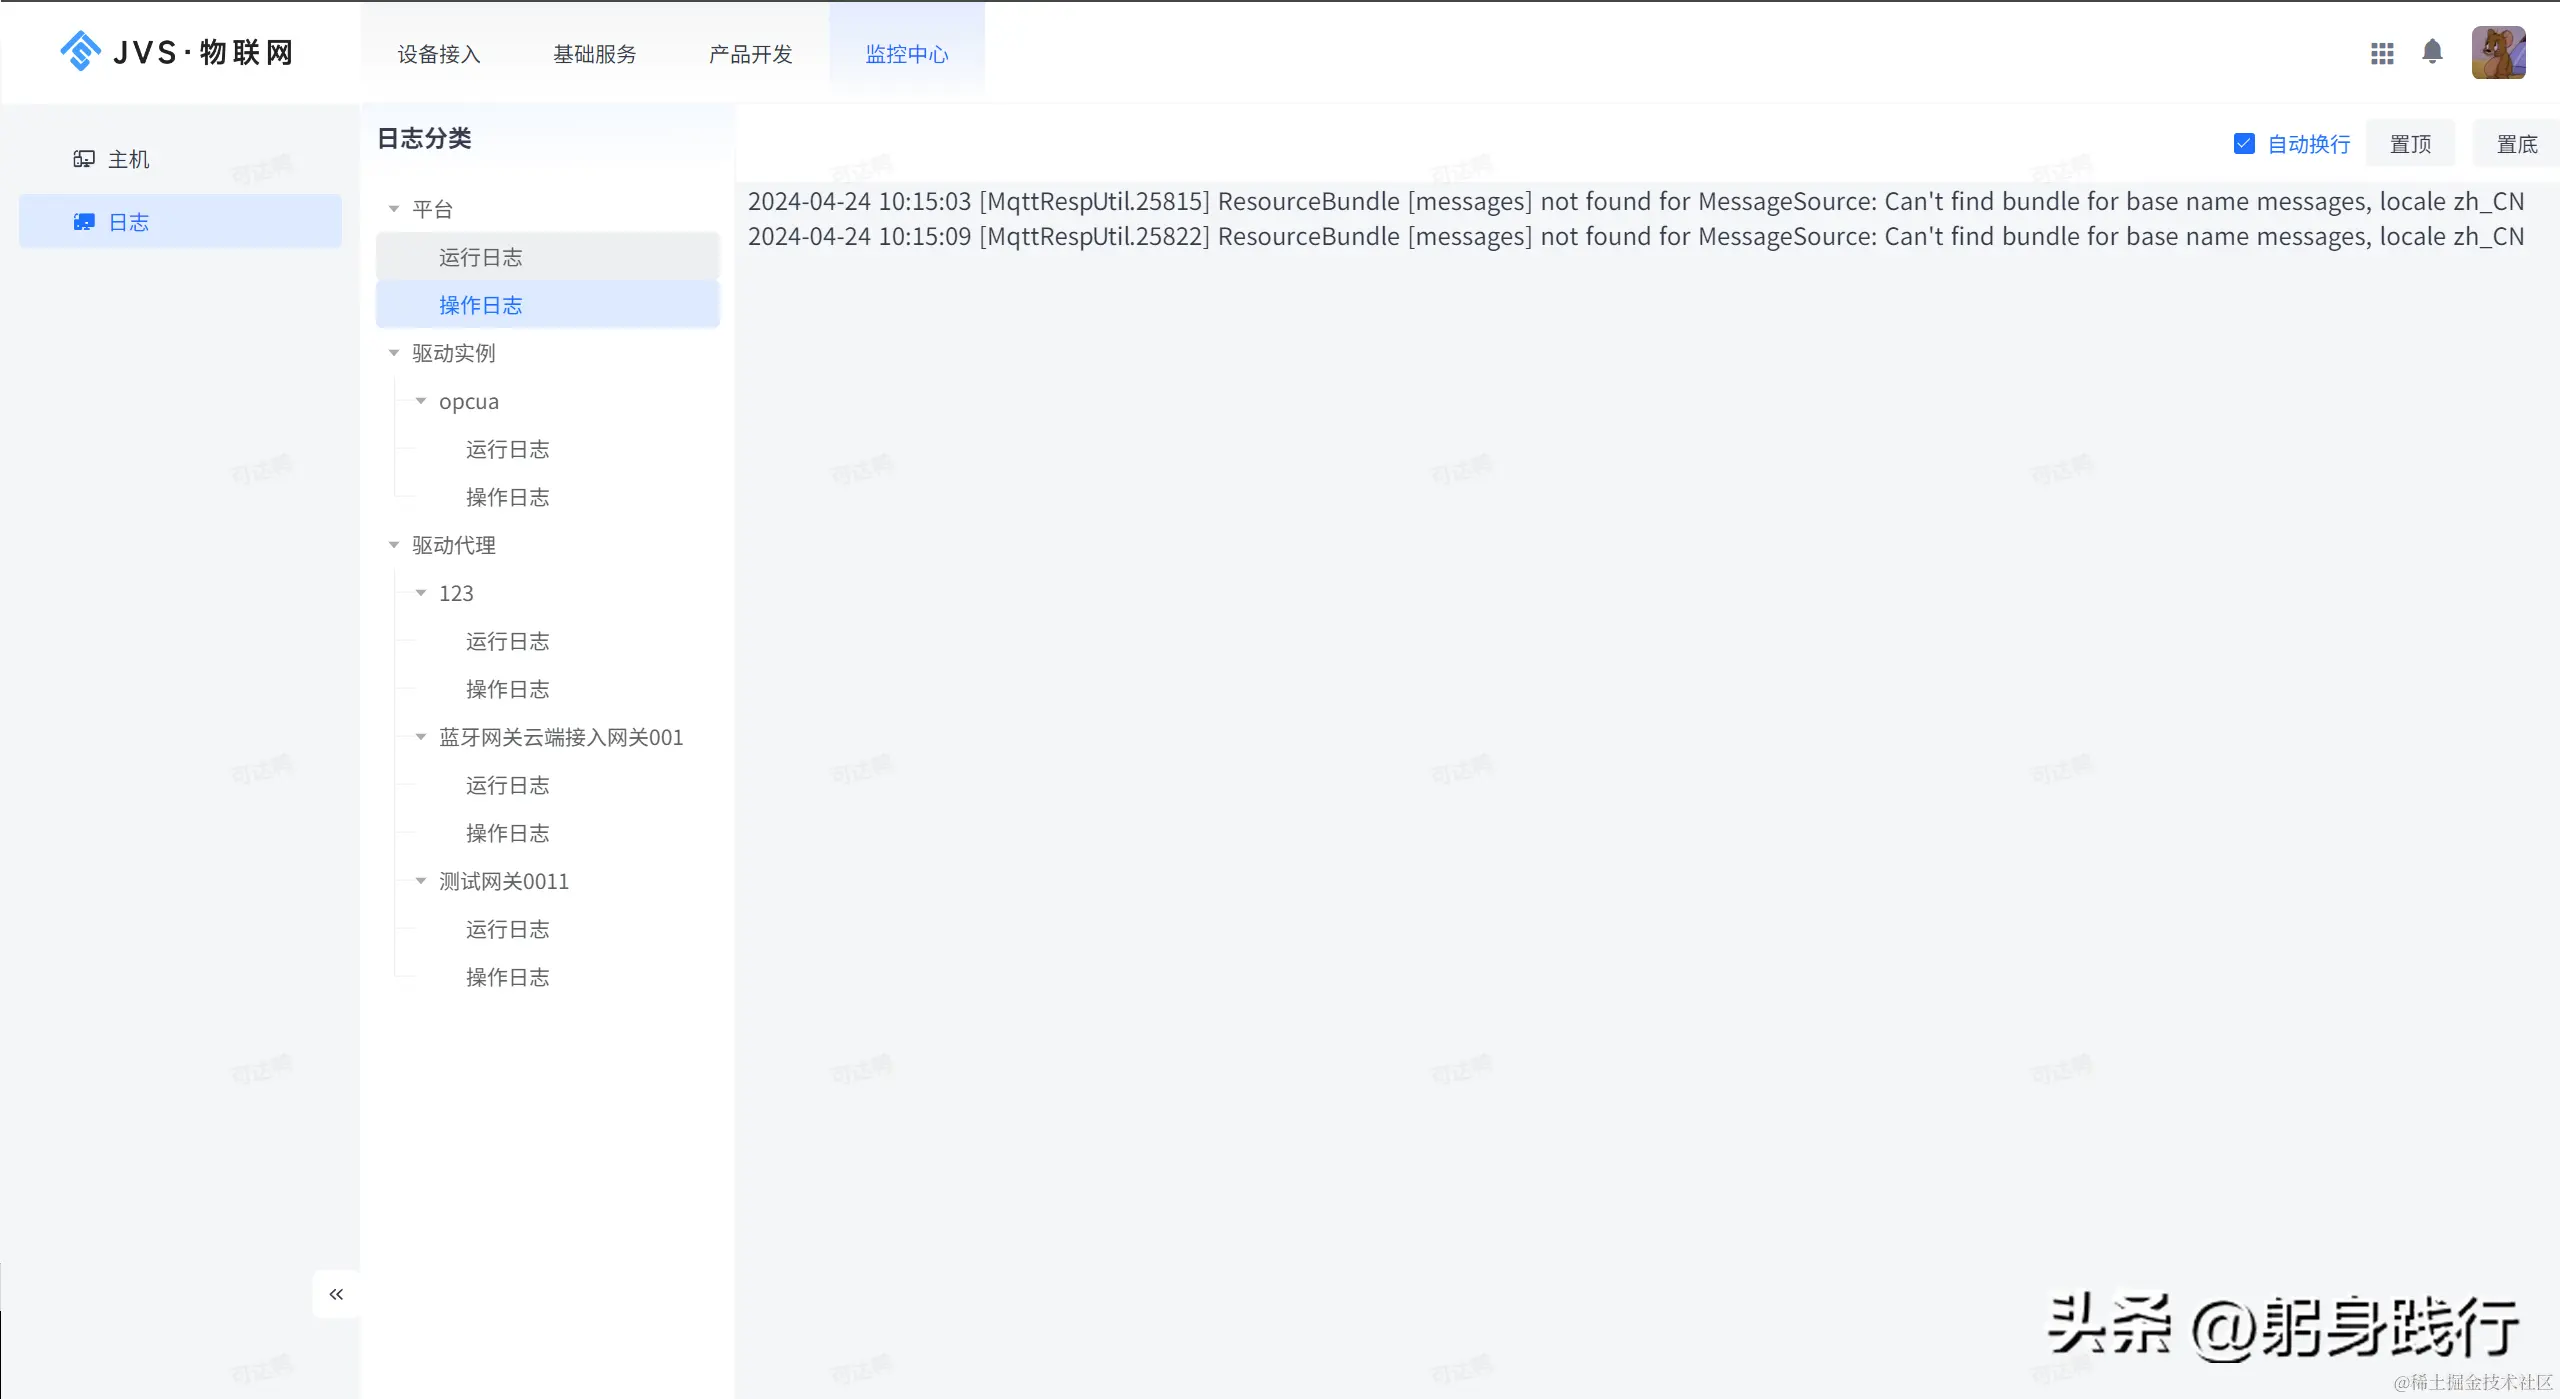Collapse the 驱动实例 tree node
This screenshot has width=2560, height=1399.
pyautogui.click(x=394, y=353)
